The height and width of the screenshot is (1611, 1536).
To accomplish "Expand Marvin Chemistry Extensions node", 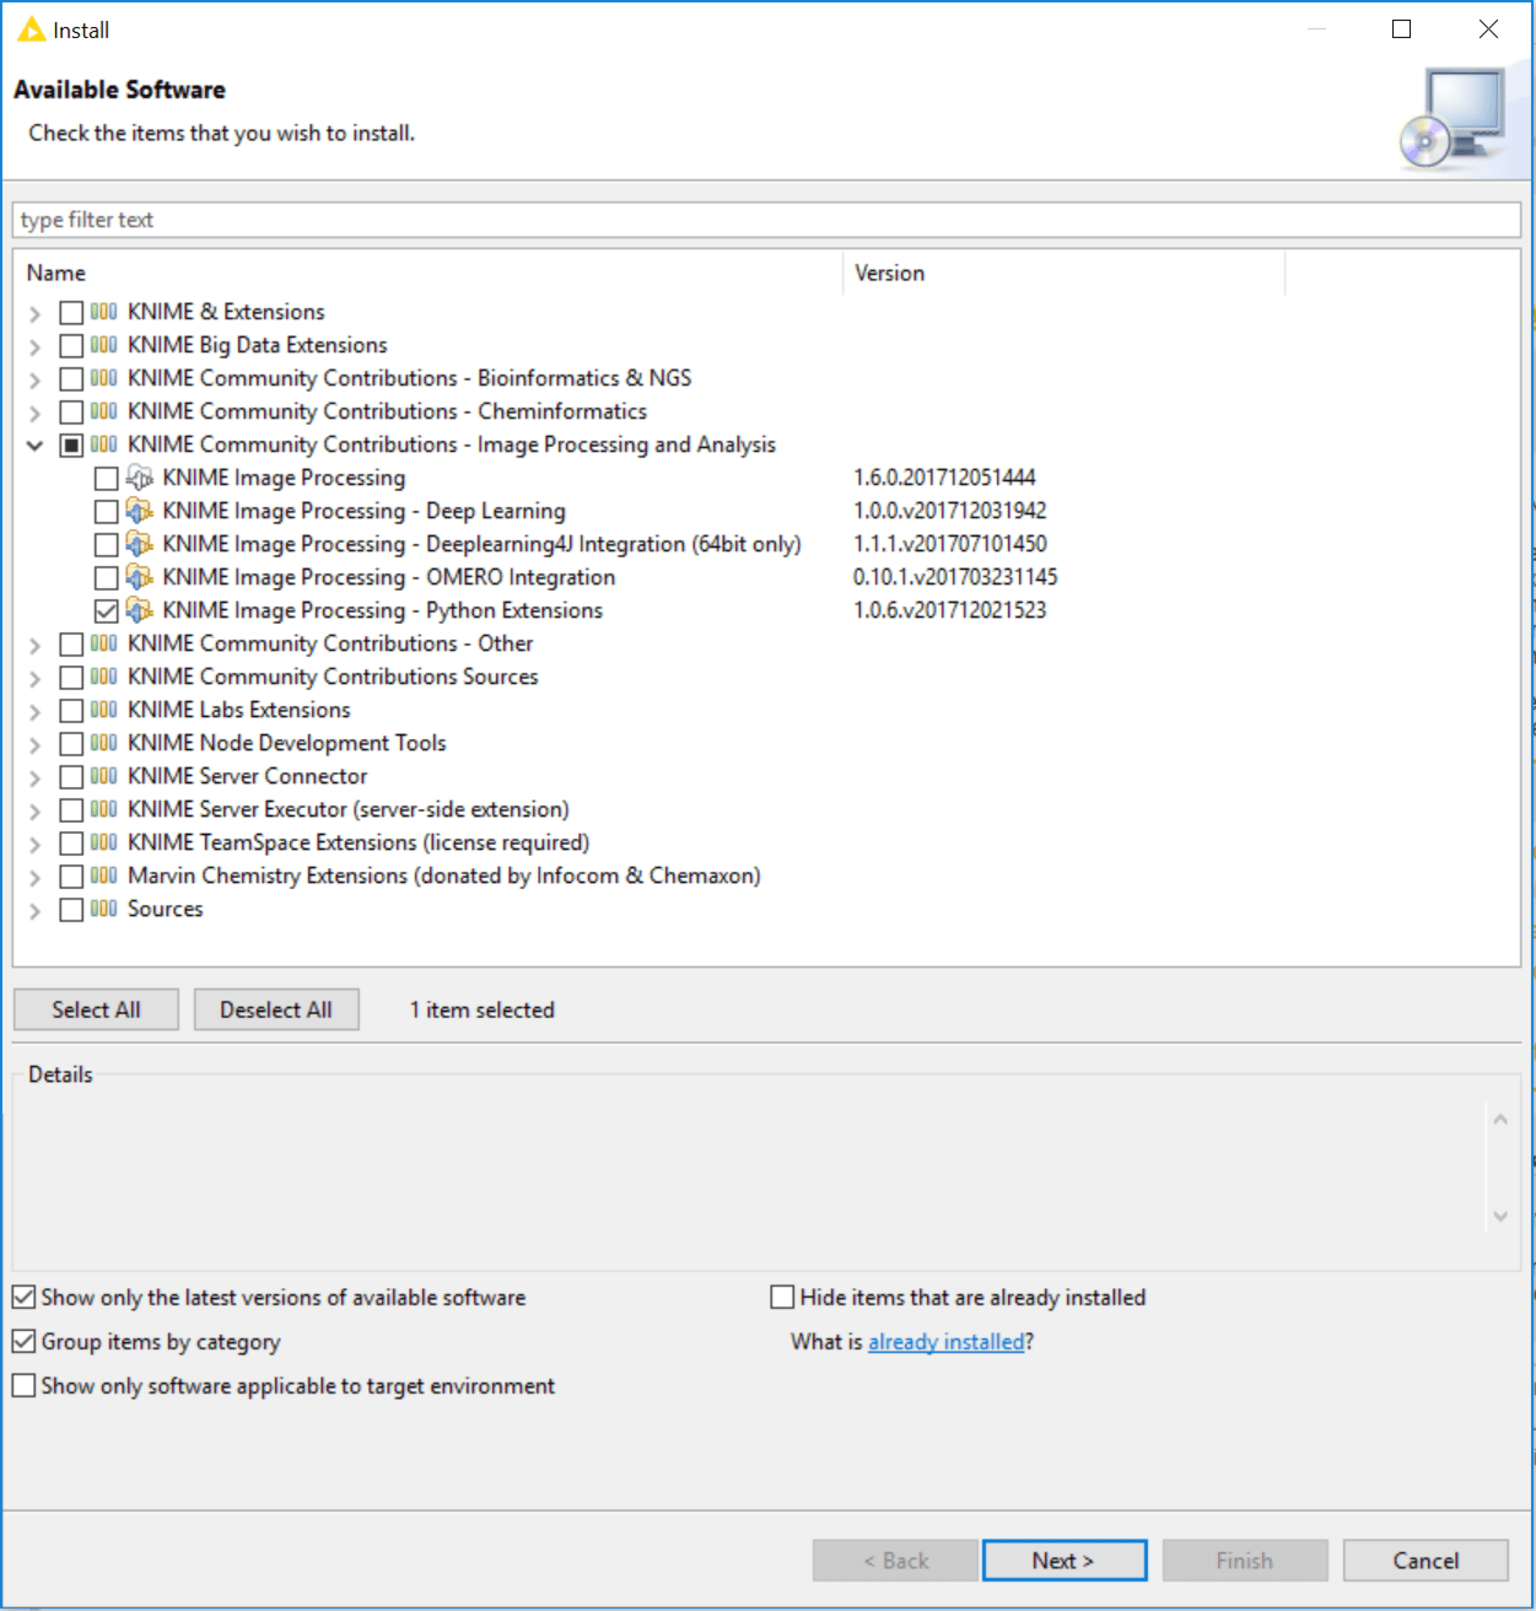I will (35, 877).
